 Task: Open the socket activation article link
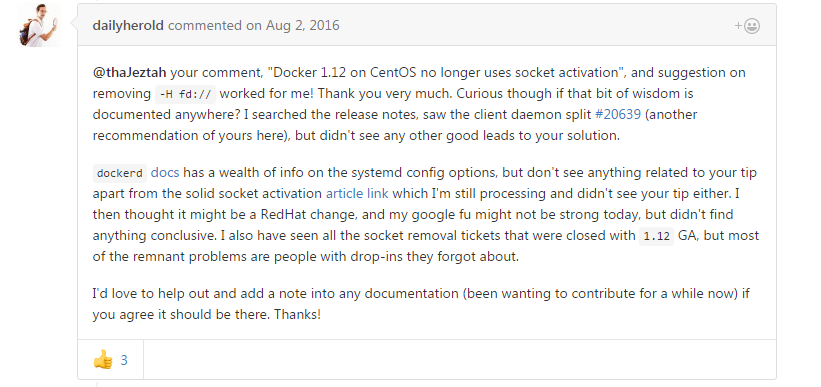pyautogui.click(x=357, y=193)
